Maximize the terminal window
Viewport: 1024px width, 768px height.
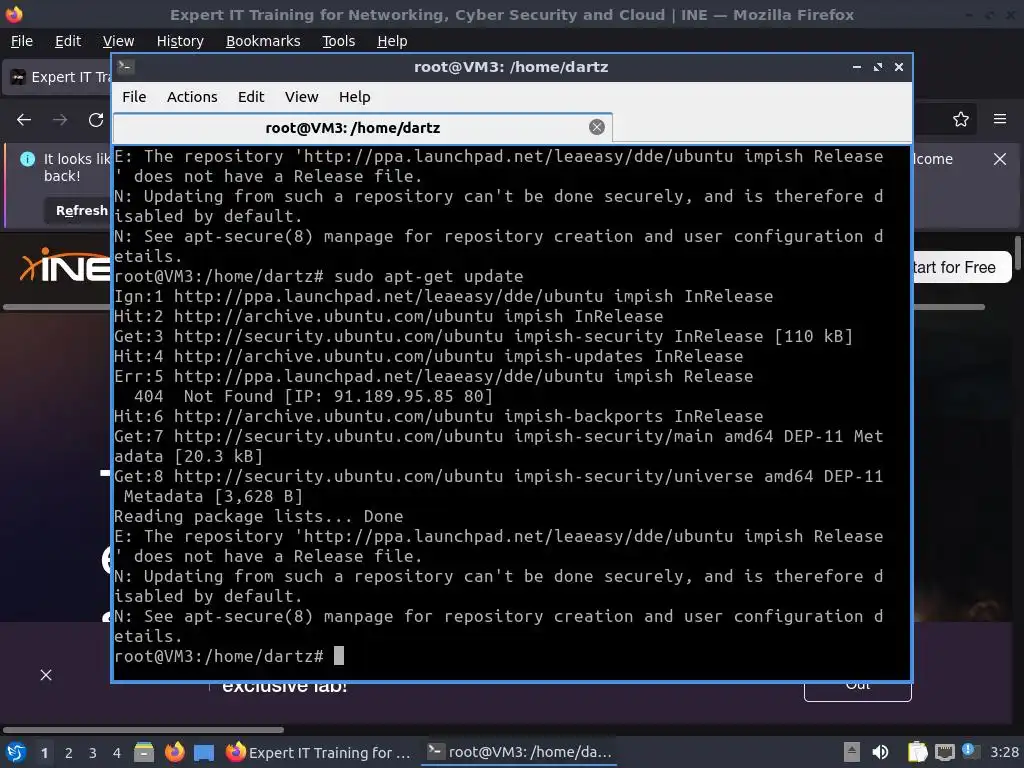click(x=878, y=67)
